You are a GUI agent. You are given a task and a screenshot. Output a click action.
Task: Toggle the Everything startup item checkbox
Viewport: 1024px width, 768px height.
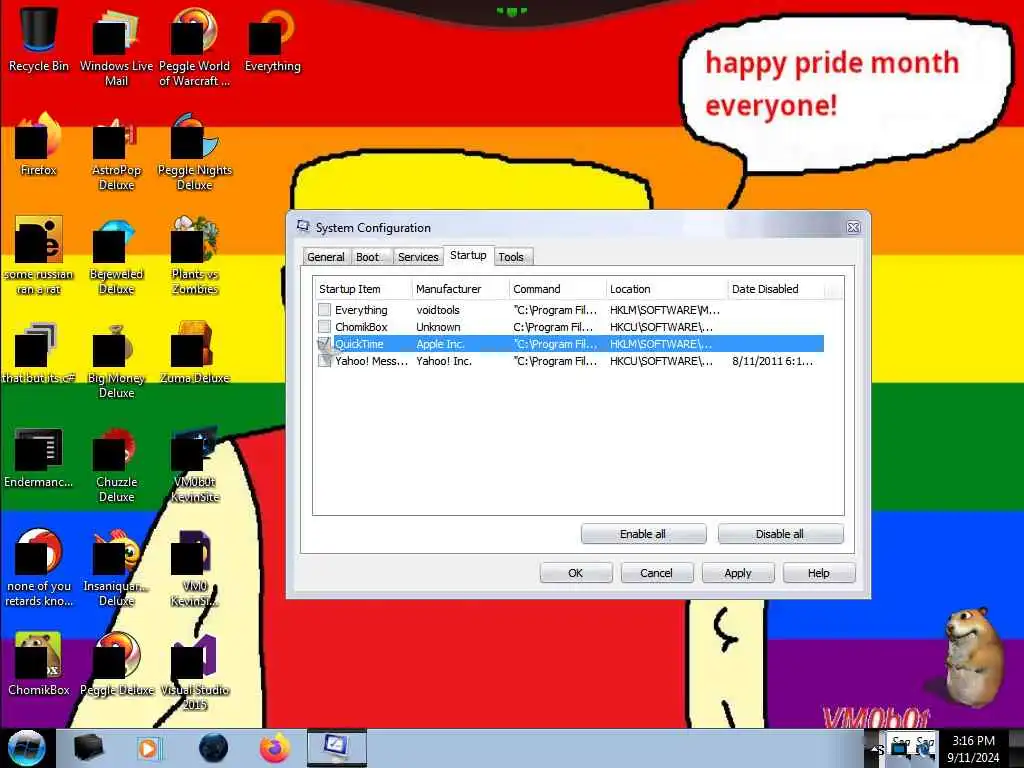(324, 310)
